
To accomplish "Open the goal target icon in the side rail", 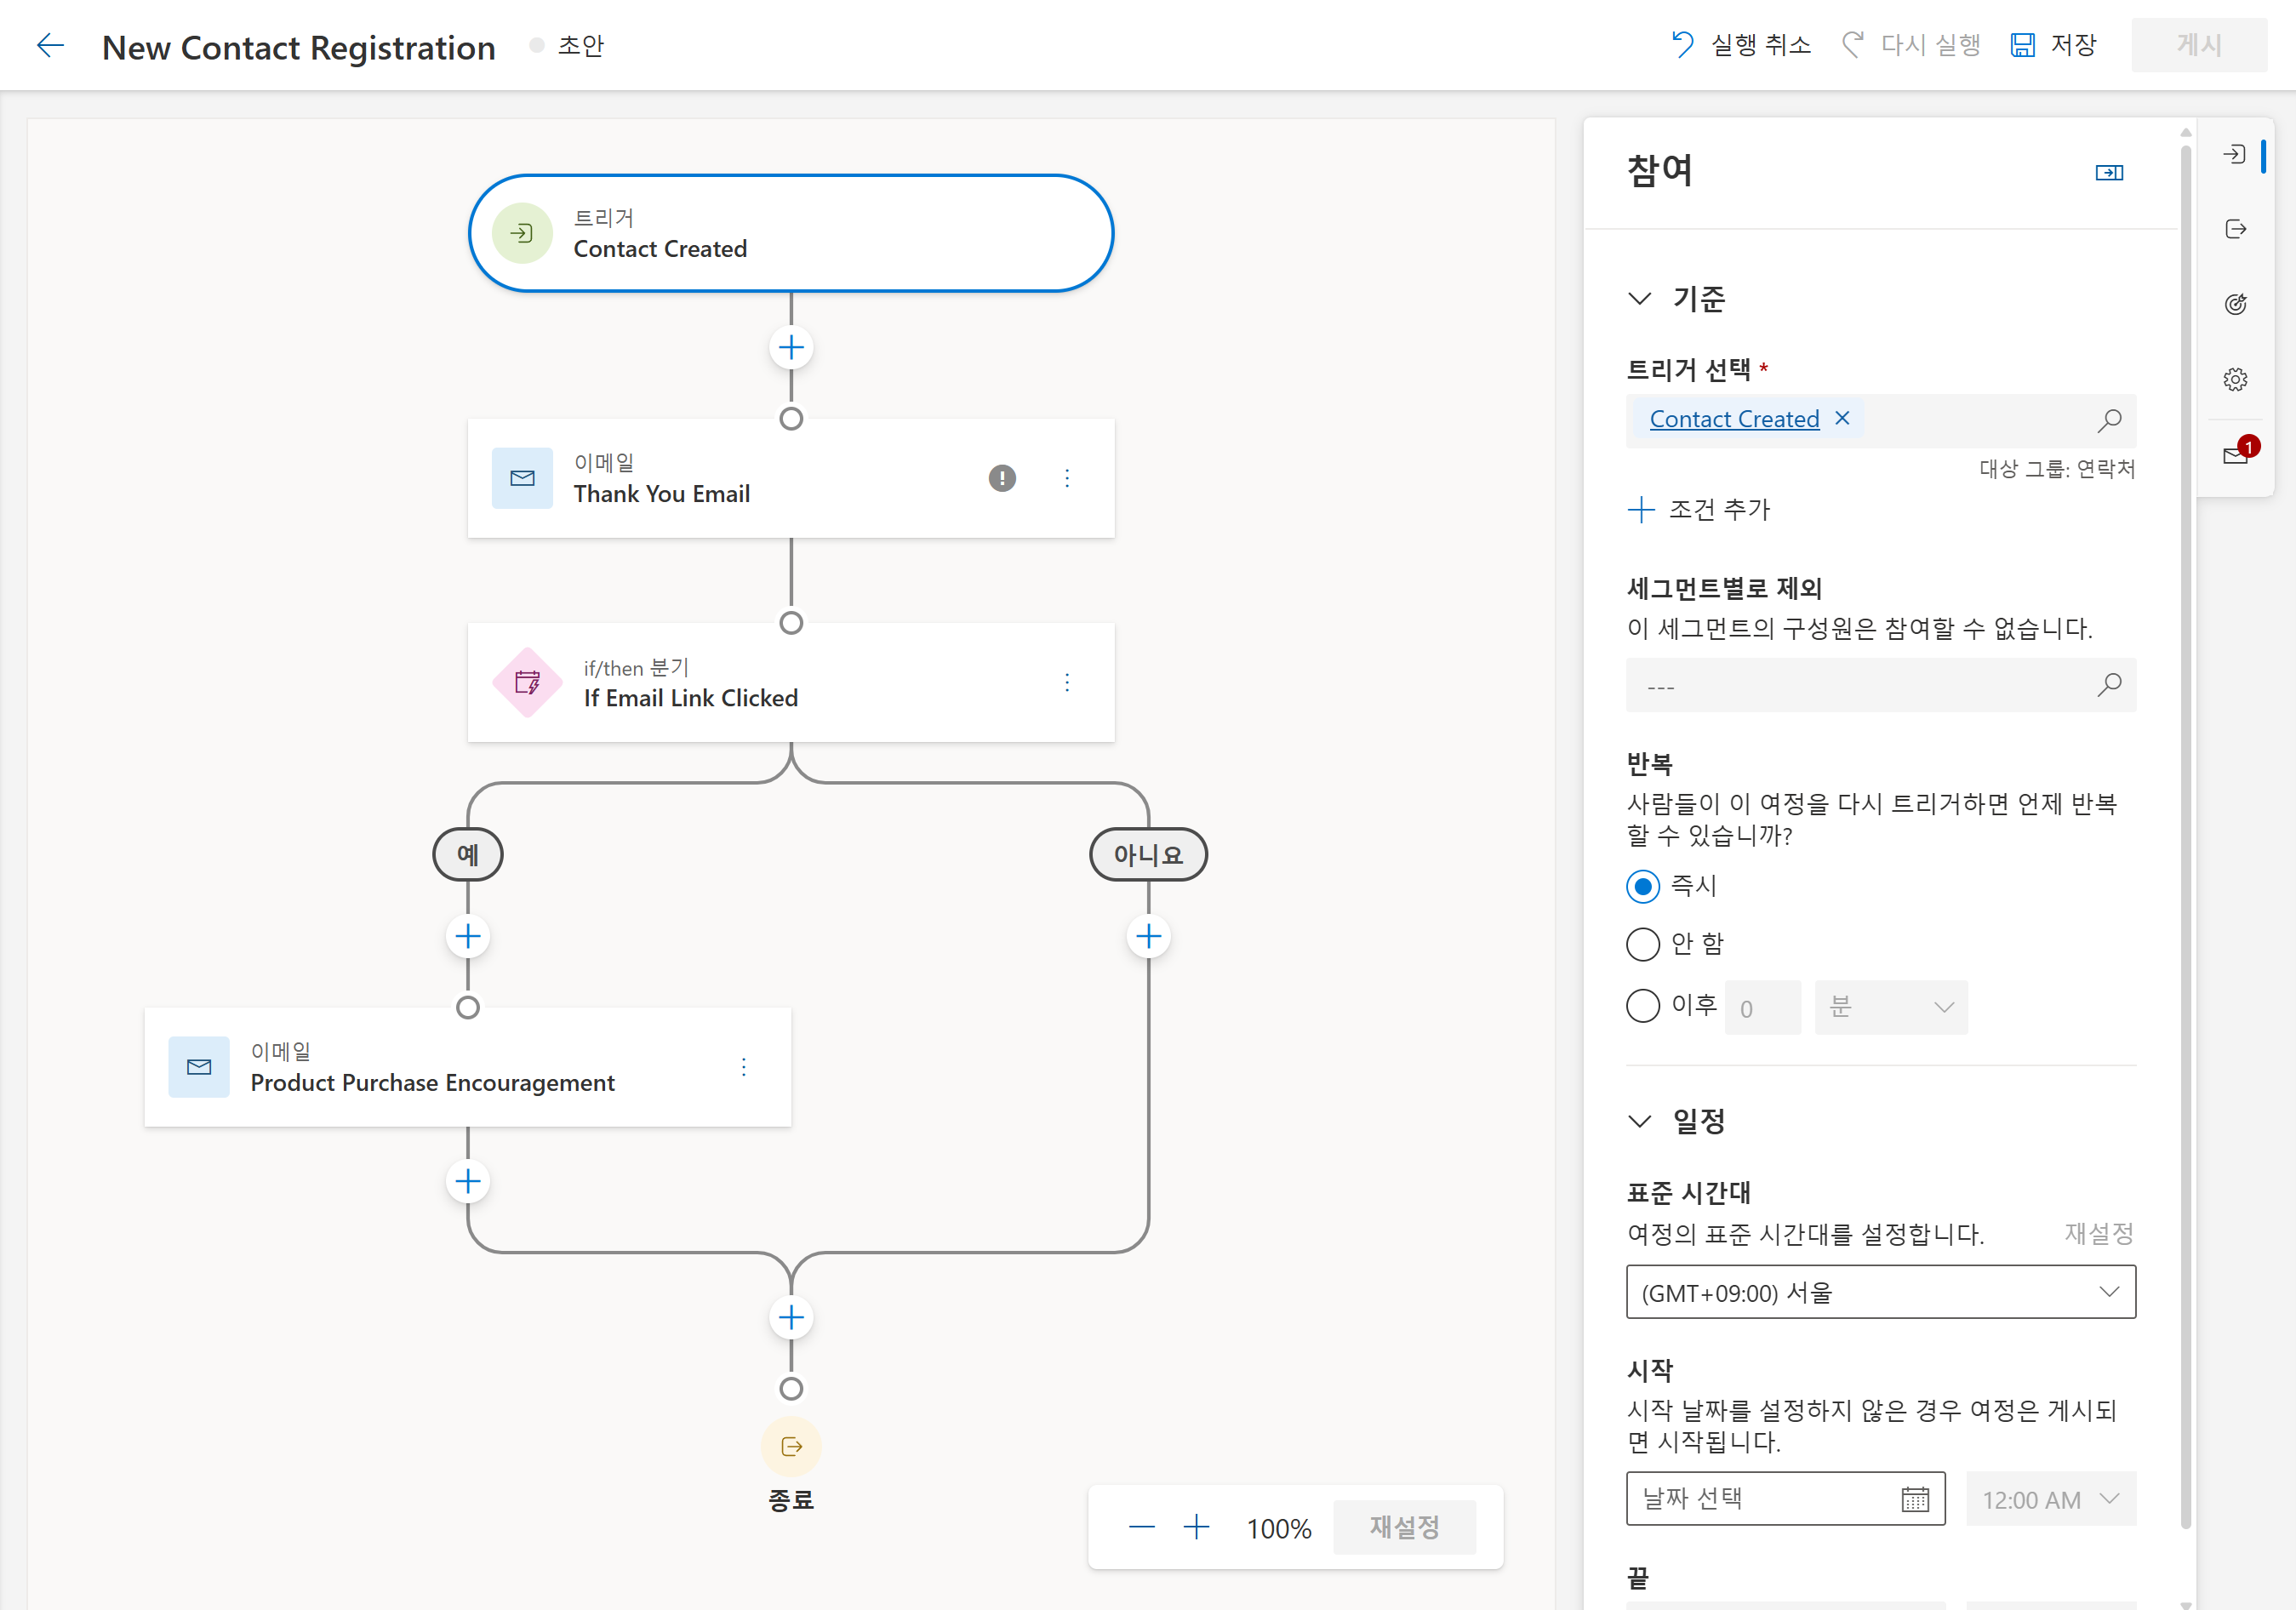I will (2235, 304).
